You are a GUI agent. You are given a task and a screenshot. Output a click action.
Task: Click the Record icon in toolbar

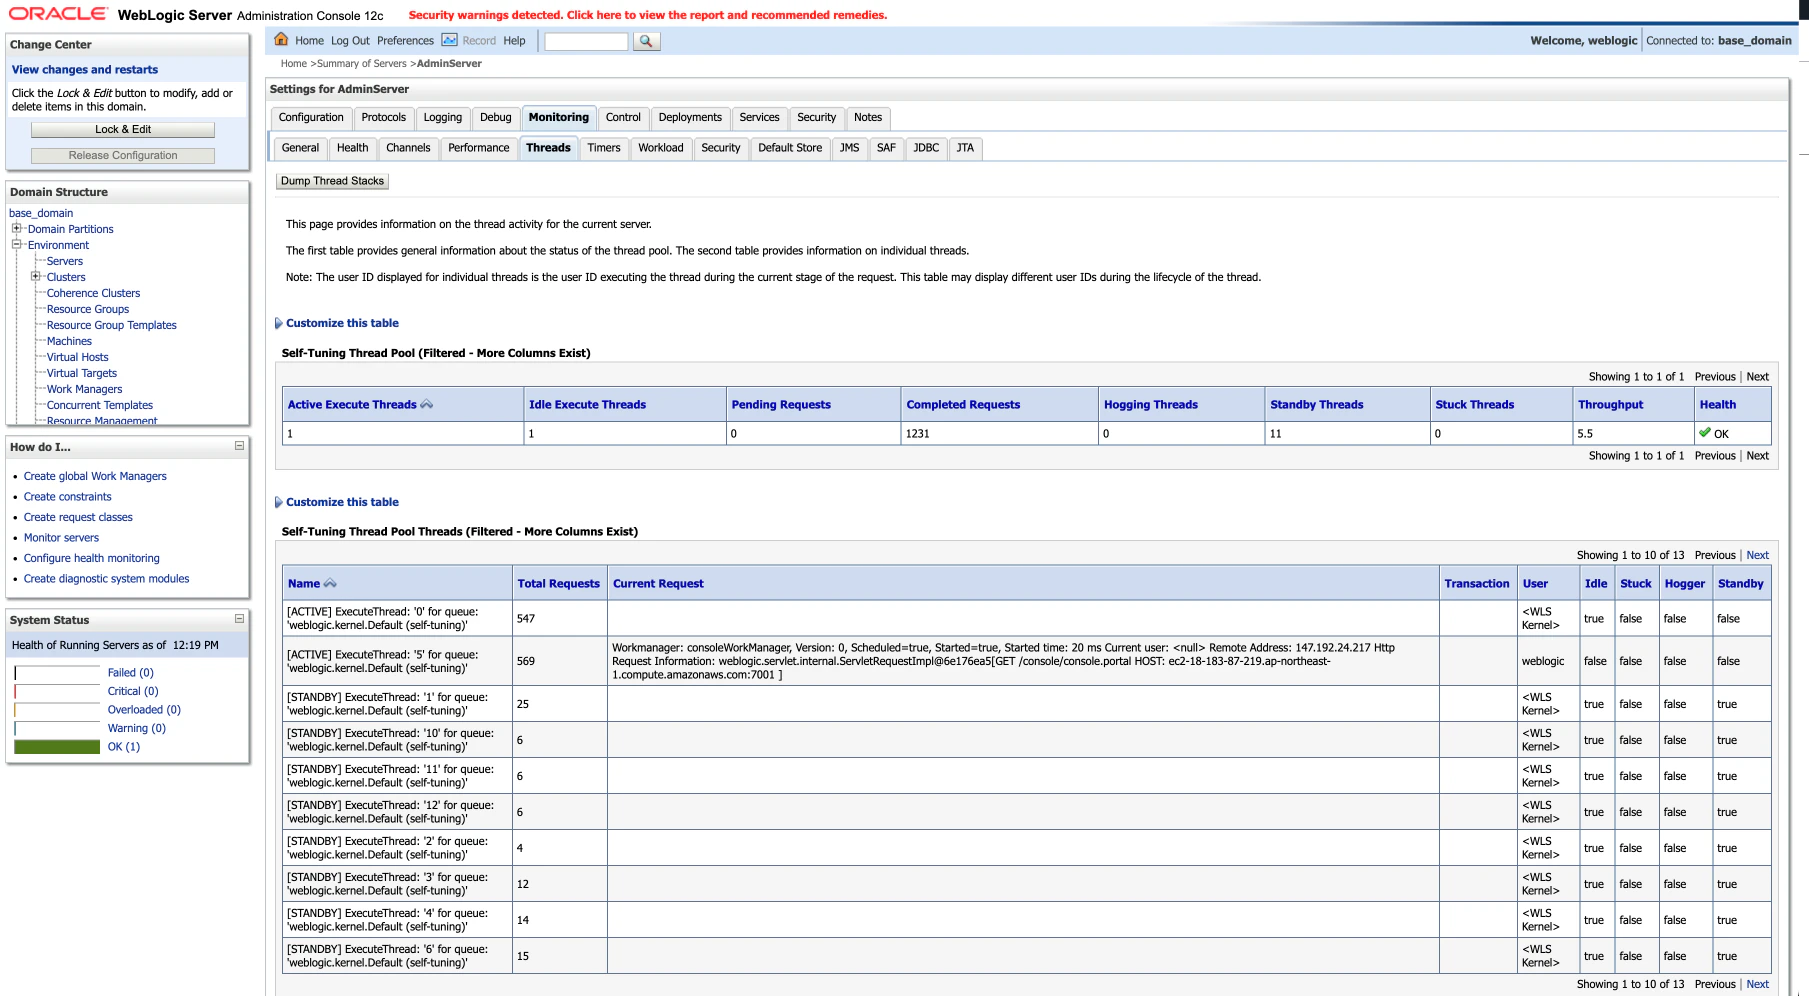click(450, 40)
